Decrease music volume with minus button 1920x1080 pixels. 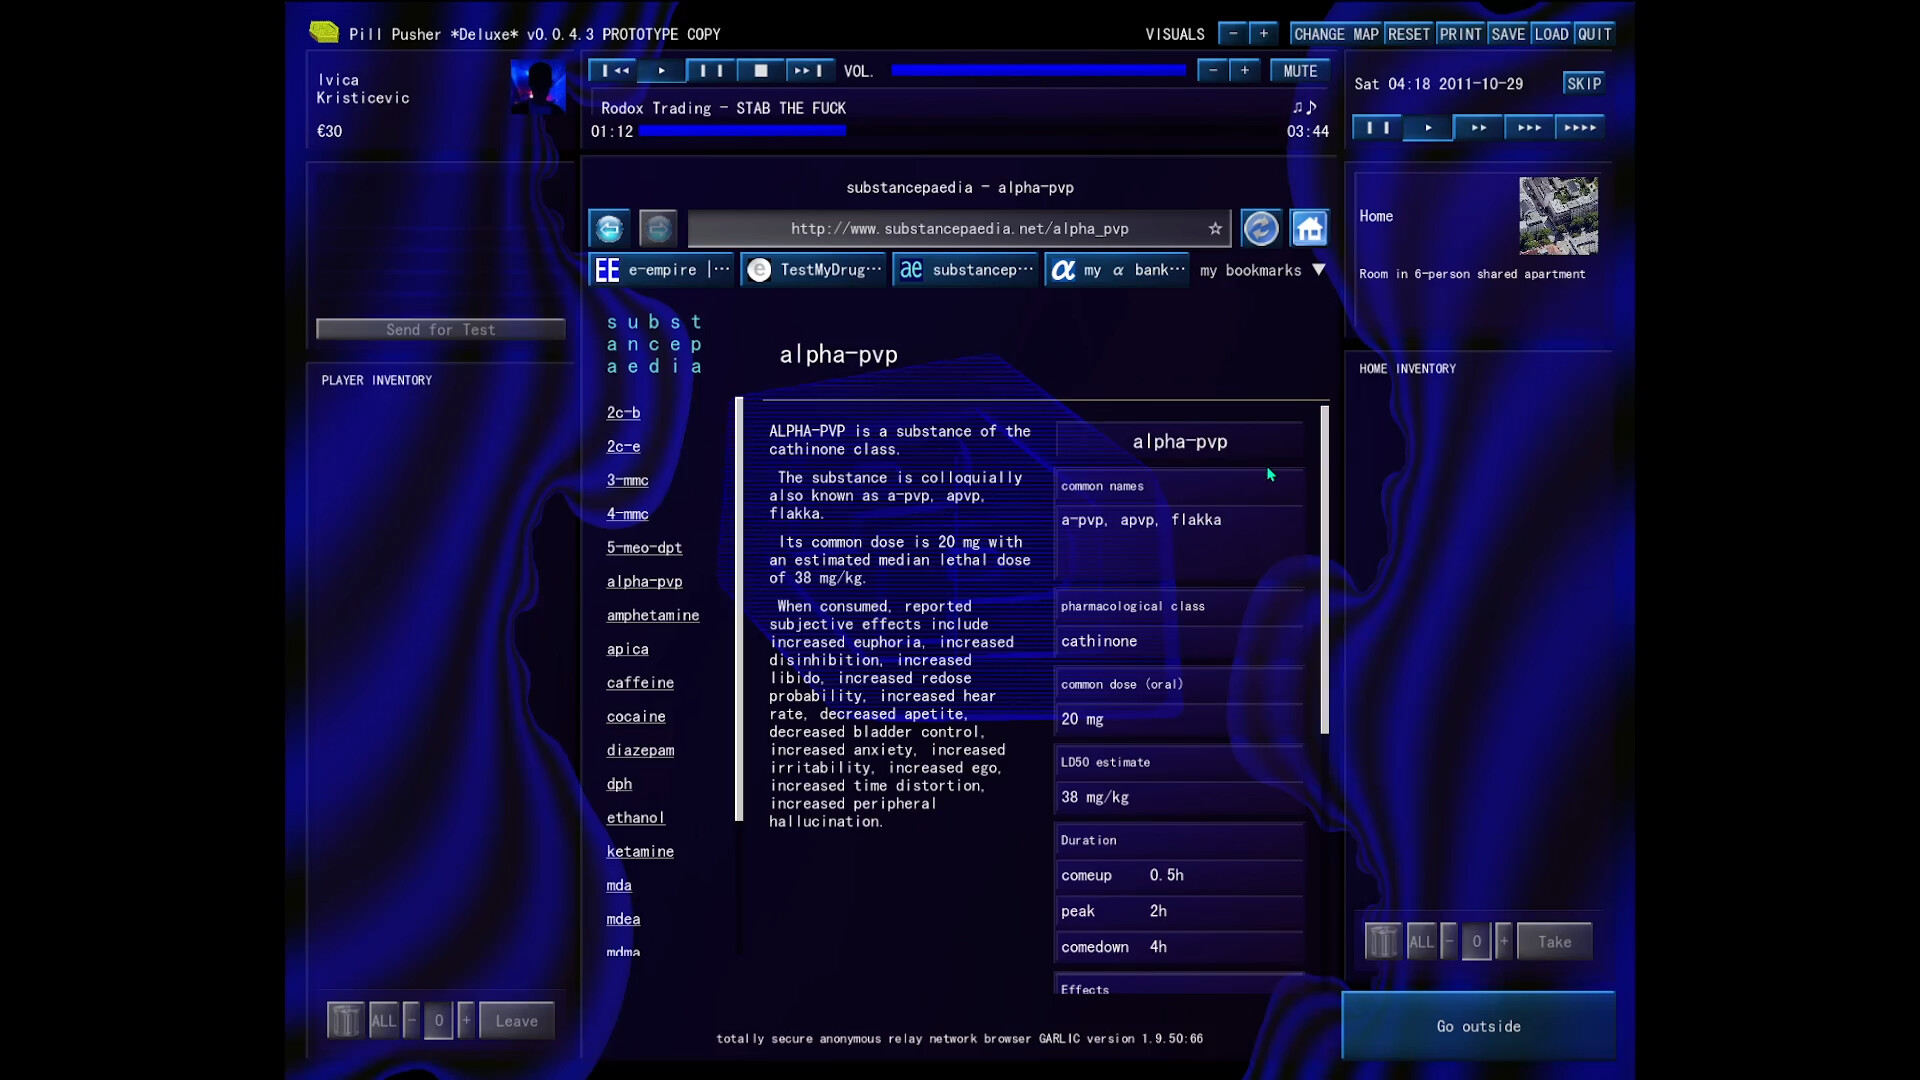1213,71
